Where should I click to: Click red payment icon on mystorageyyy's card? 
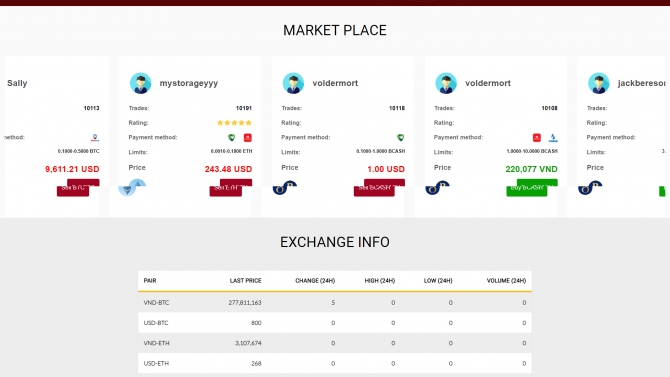[247, 137]
